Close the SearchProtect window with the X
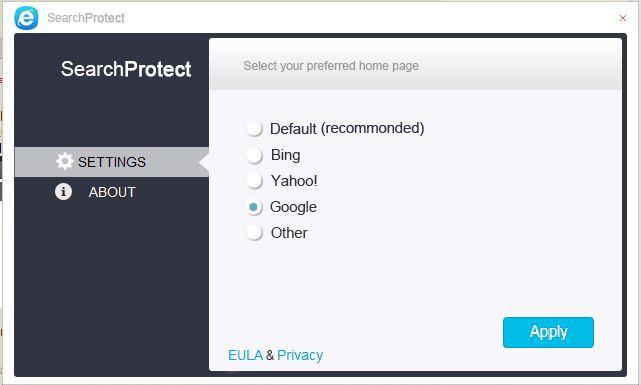Viewport: 641px width, 385px height. [623, 18]
